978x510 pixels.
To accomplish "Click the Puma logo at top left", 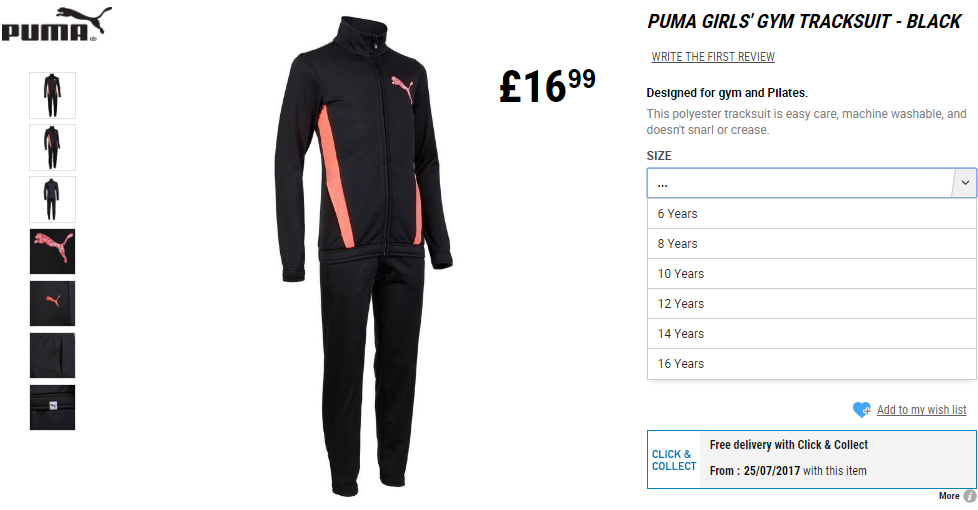I will (56, 24).
